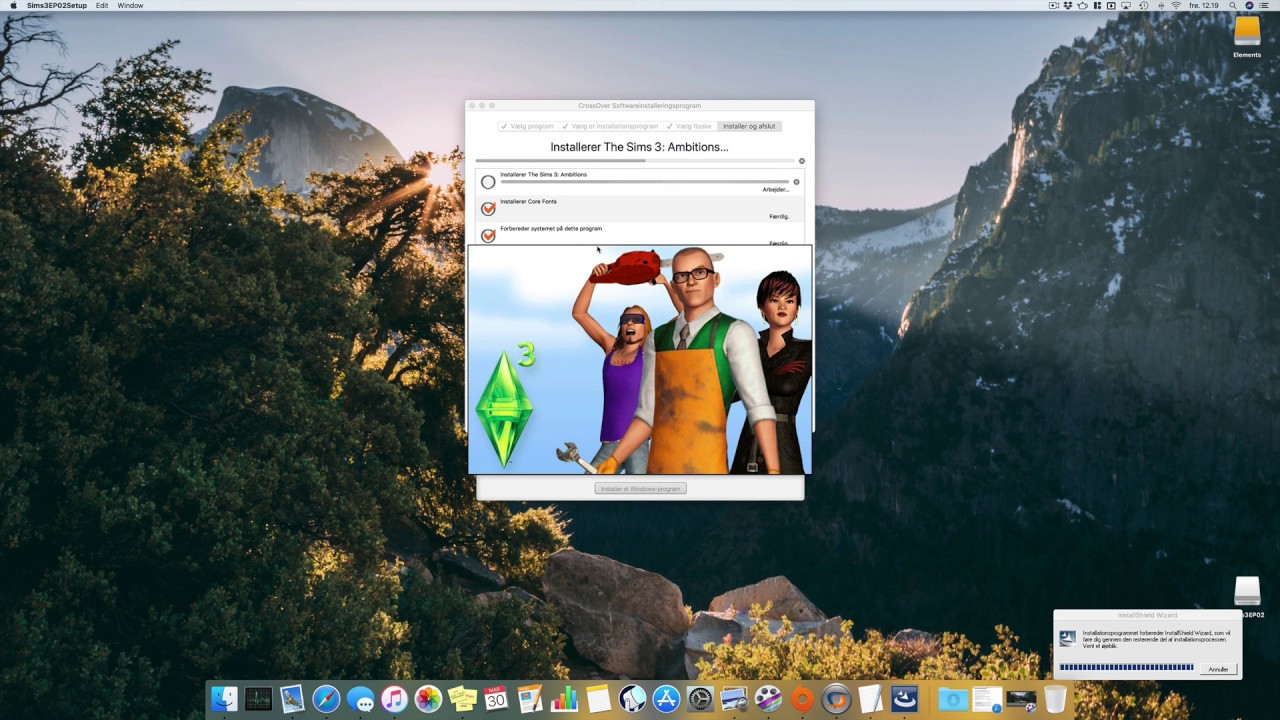
Task: Click the Forbereder systemet checkmark
Action: point(488,236)
